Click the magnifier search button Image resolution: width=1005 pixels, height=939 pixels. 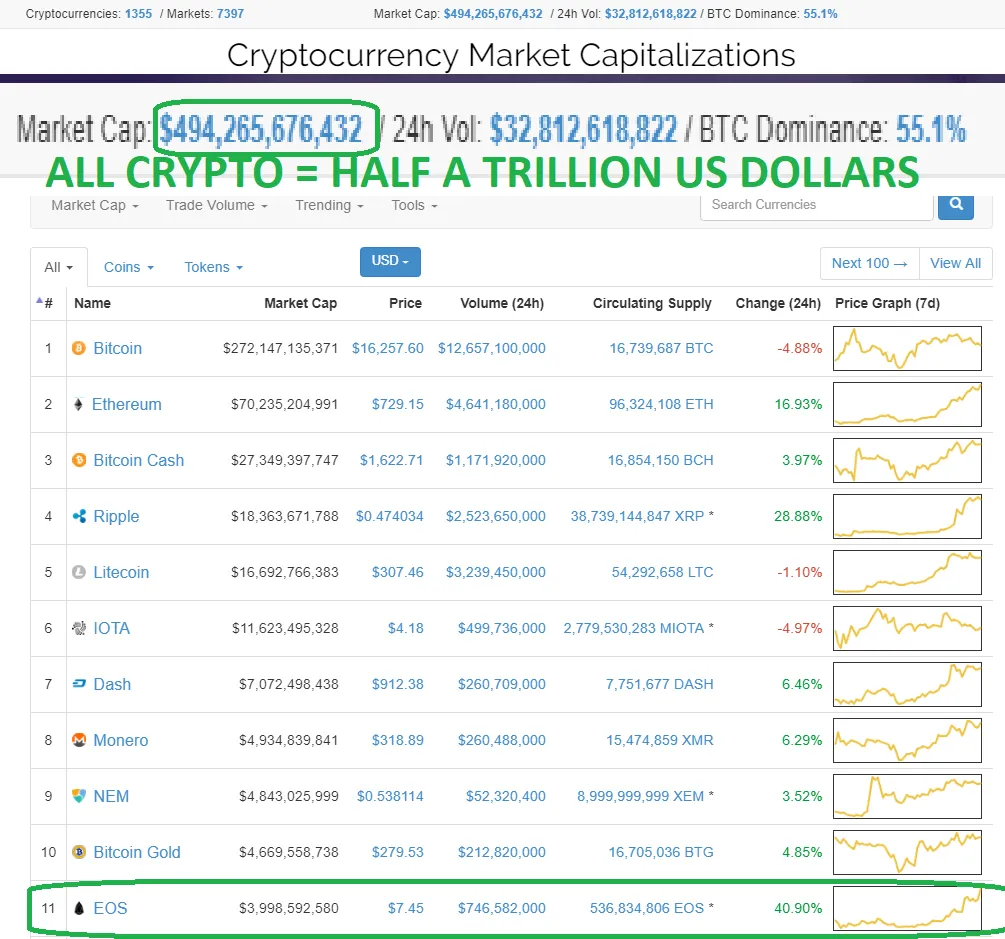coord(956,206)
